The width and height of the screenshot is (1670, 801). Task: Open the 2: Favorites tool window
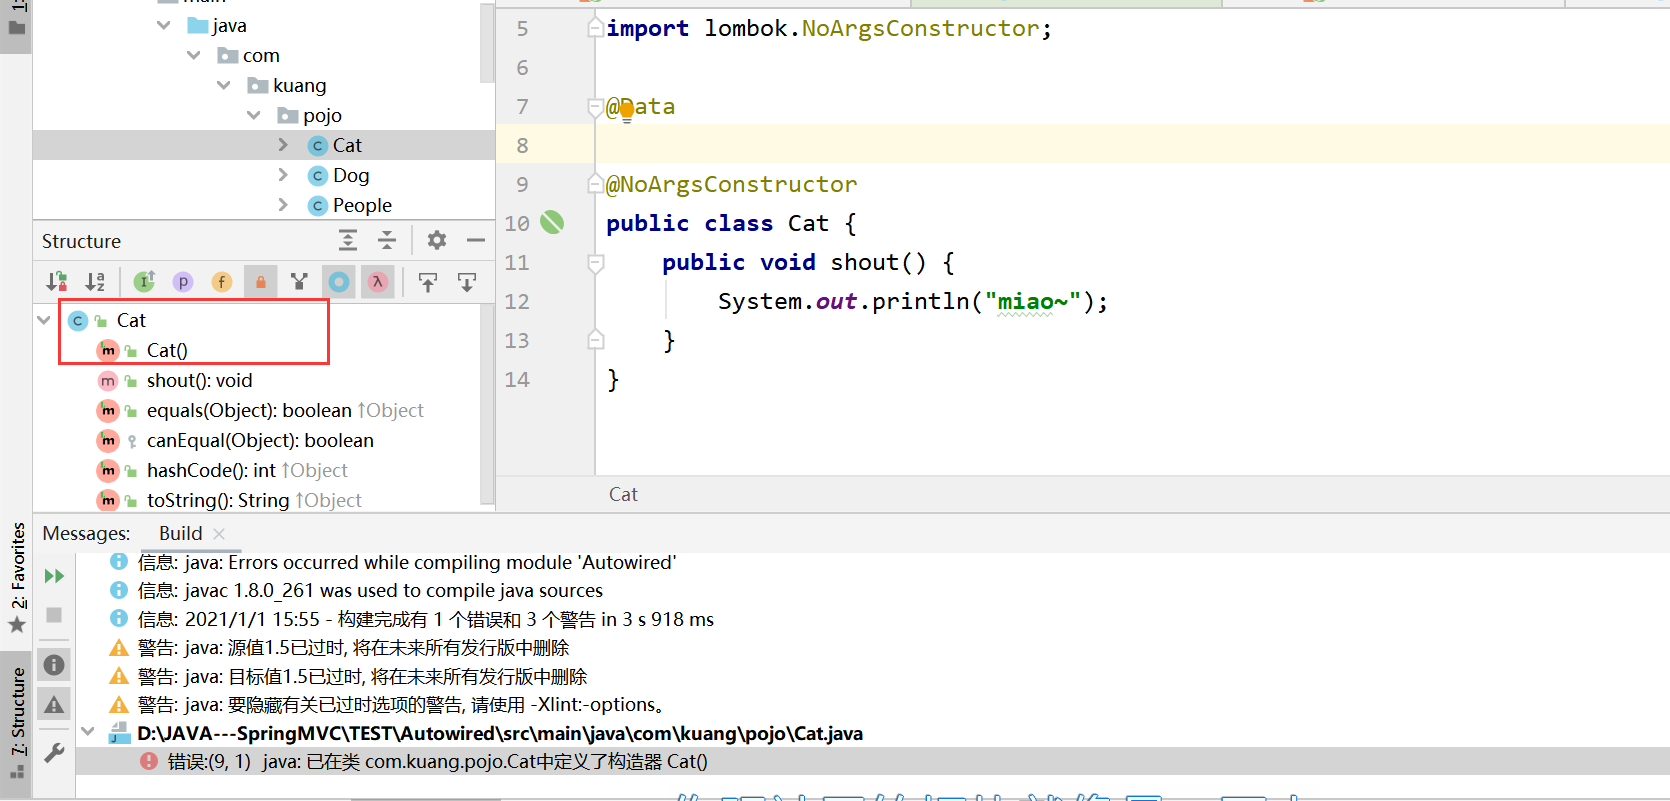(x=17, y=566)
